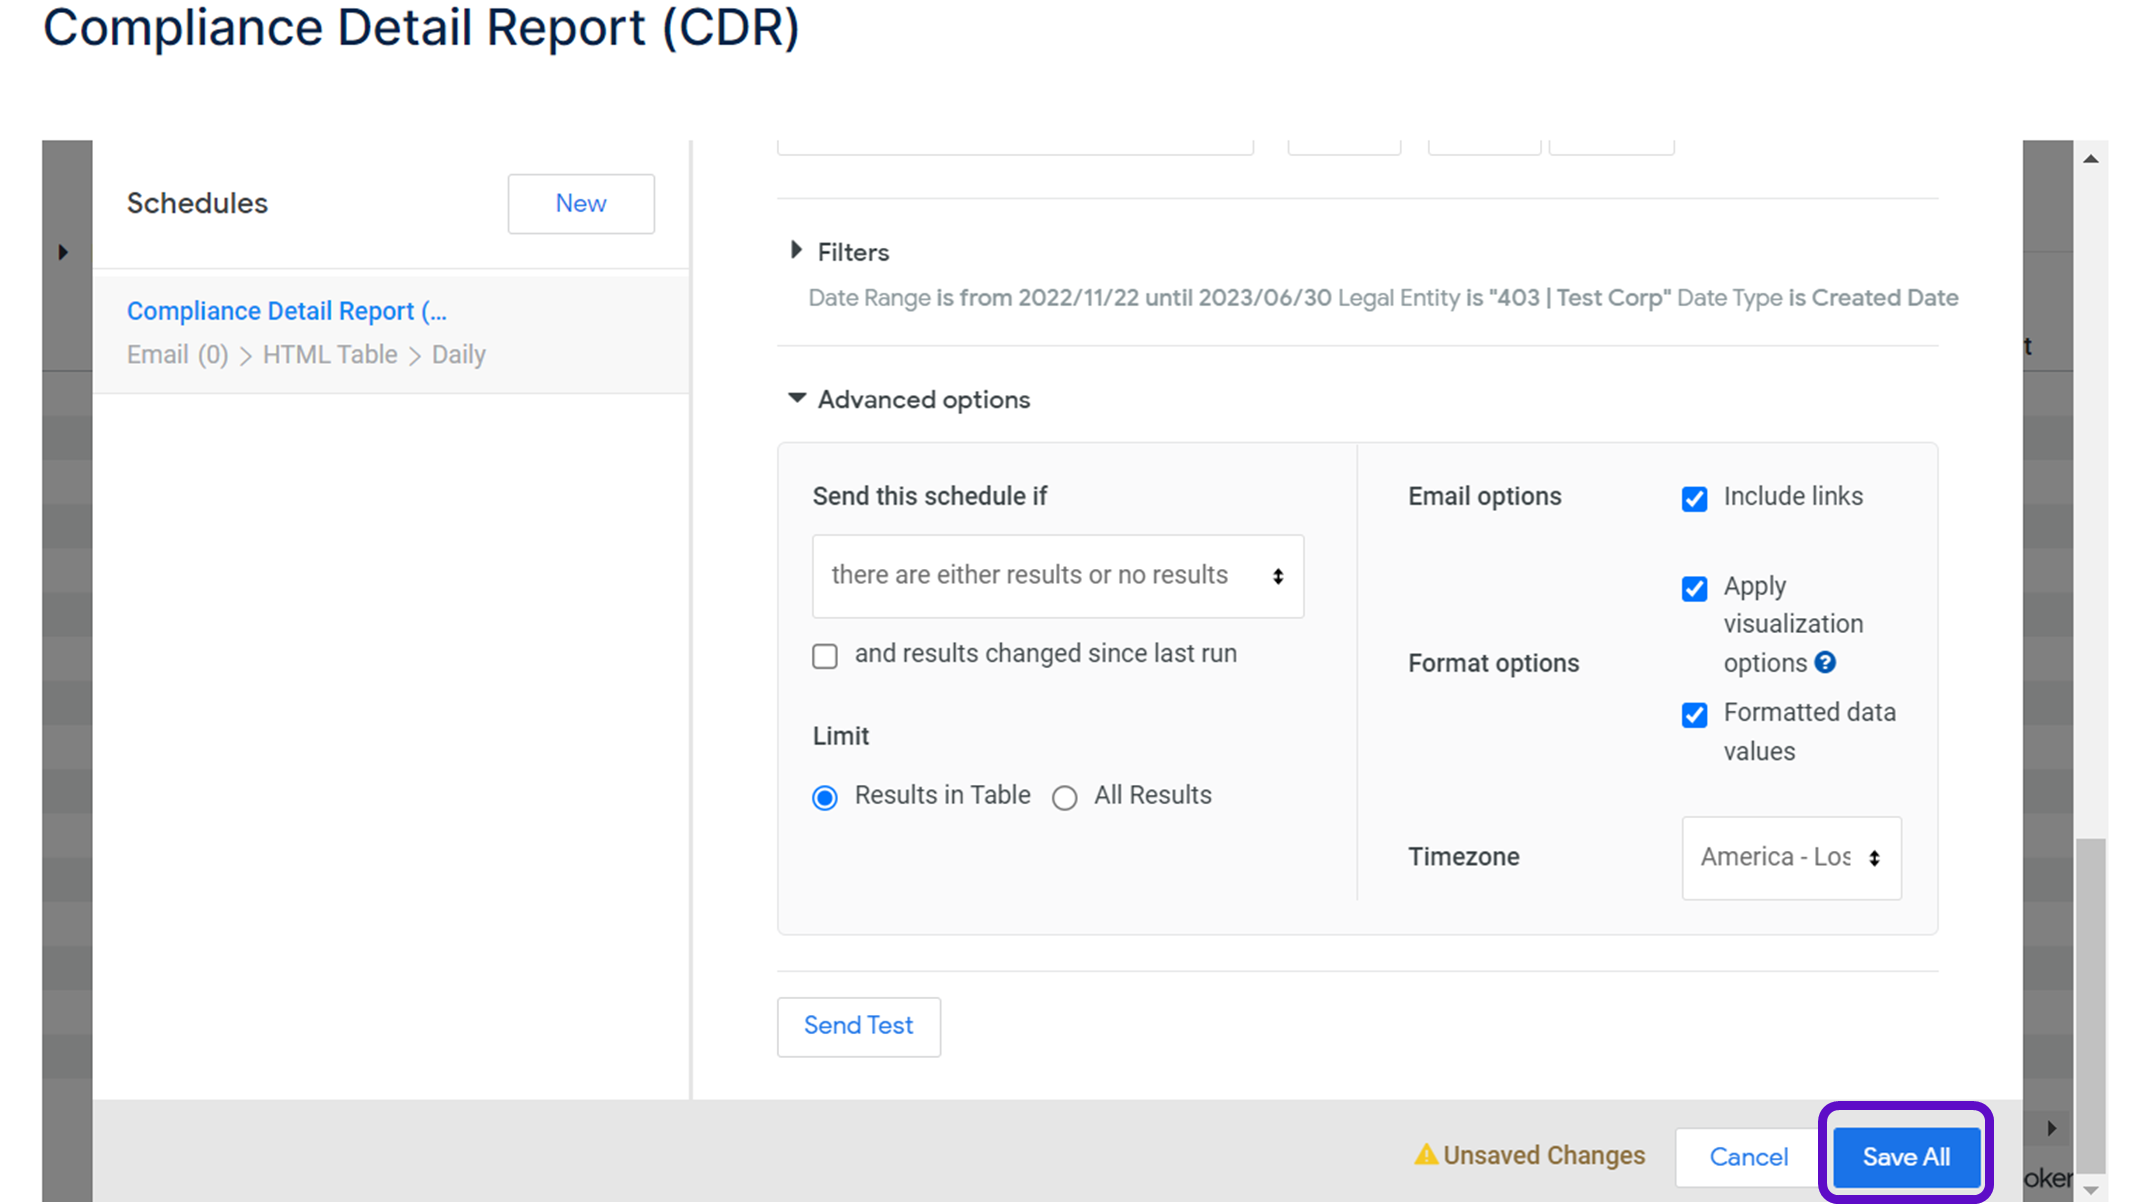2145x1204 pixels.
Task: Select All Results radio button
Action: 1064,797
